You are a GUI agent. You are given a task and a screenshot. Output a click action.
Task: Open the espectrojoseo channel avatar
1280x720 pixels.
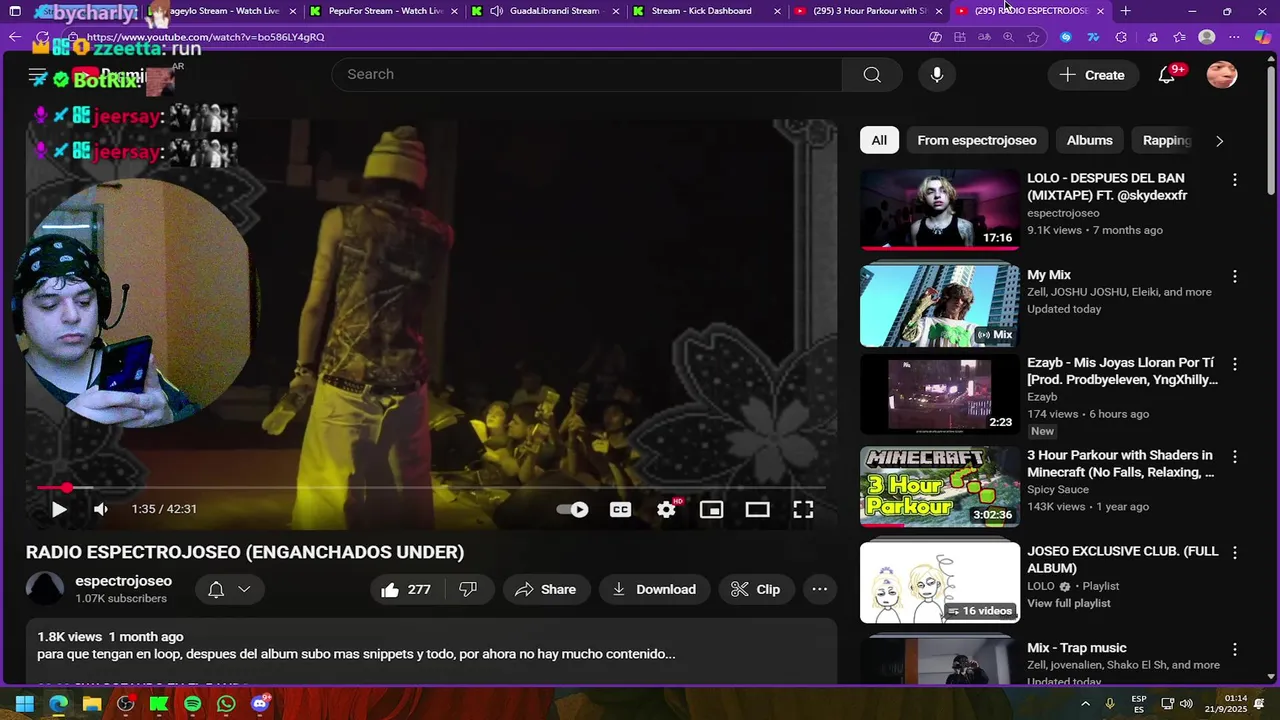[45, 589]
